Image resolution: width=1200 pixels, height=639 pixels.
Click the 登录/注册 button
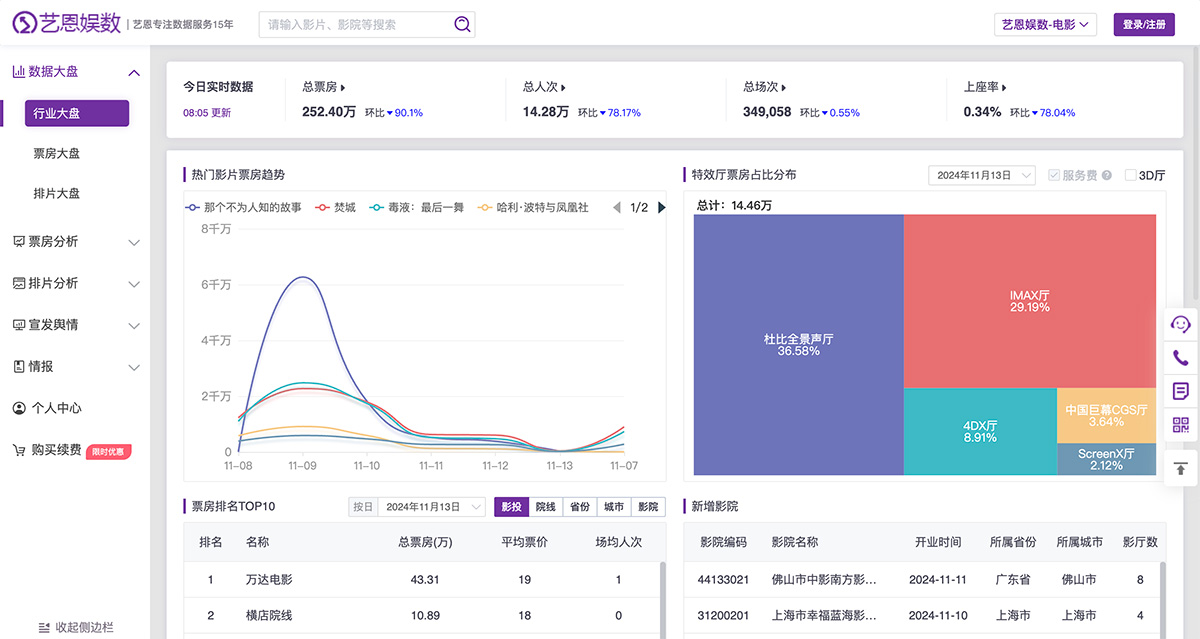[x=1143, y=23]
